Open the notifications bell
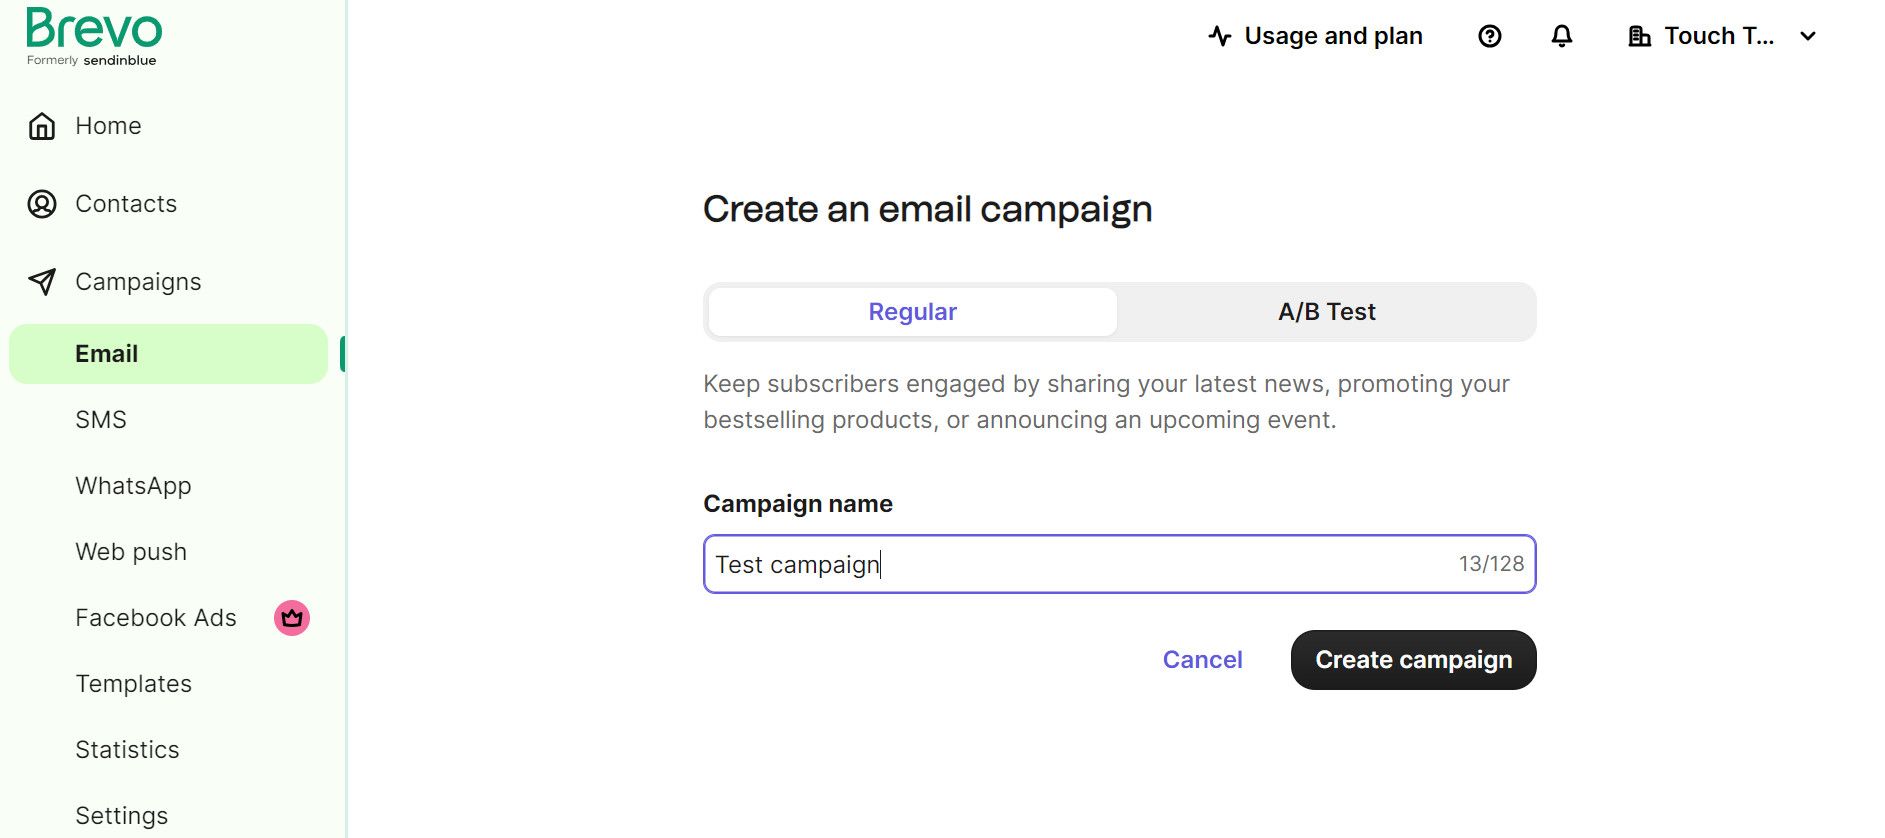The width and height of the screenshot is (1885, 838). tap(1561, 36)
